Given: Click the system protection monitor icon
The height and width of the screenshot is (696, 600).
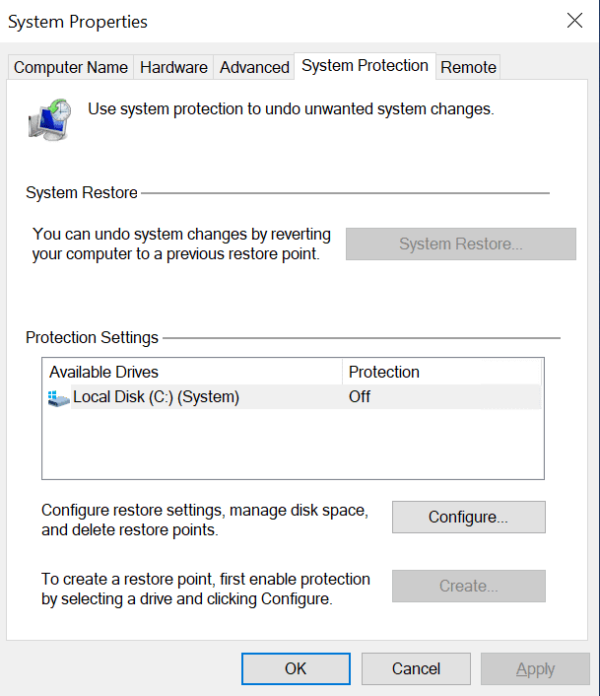Looking at the screenshot, I should point(49,116).
